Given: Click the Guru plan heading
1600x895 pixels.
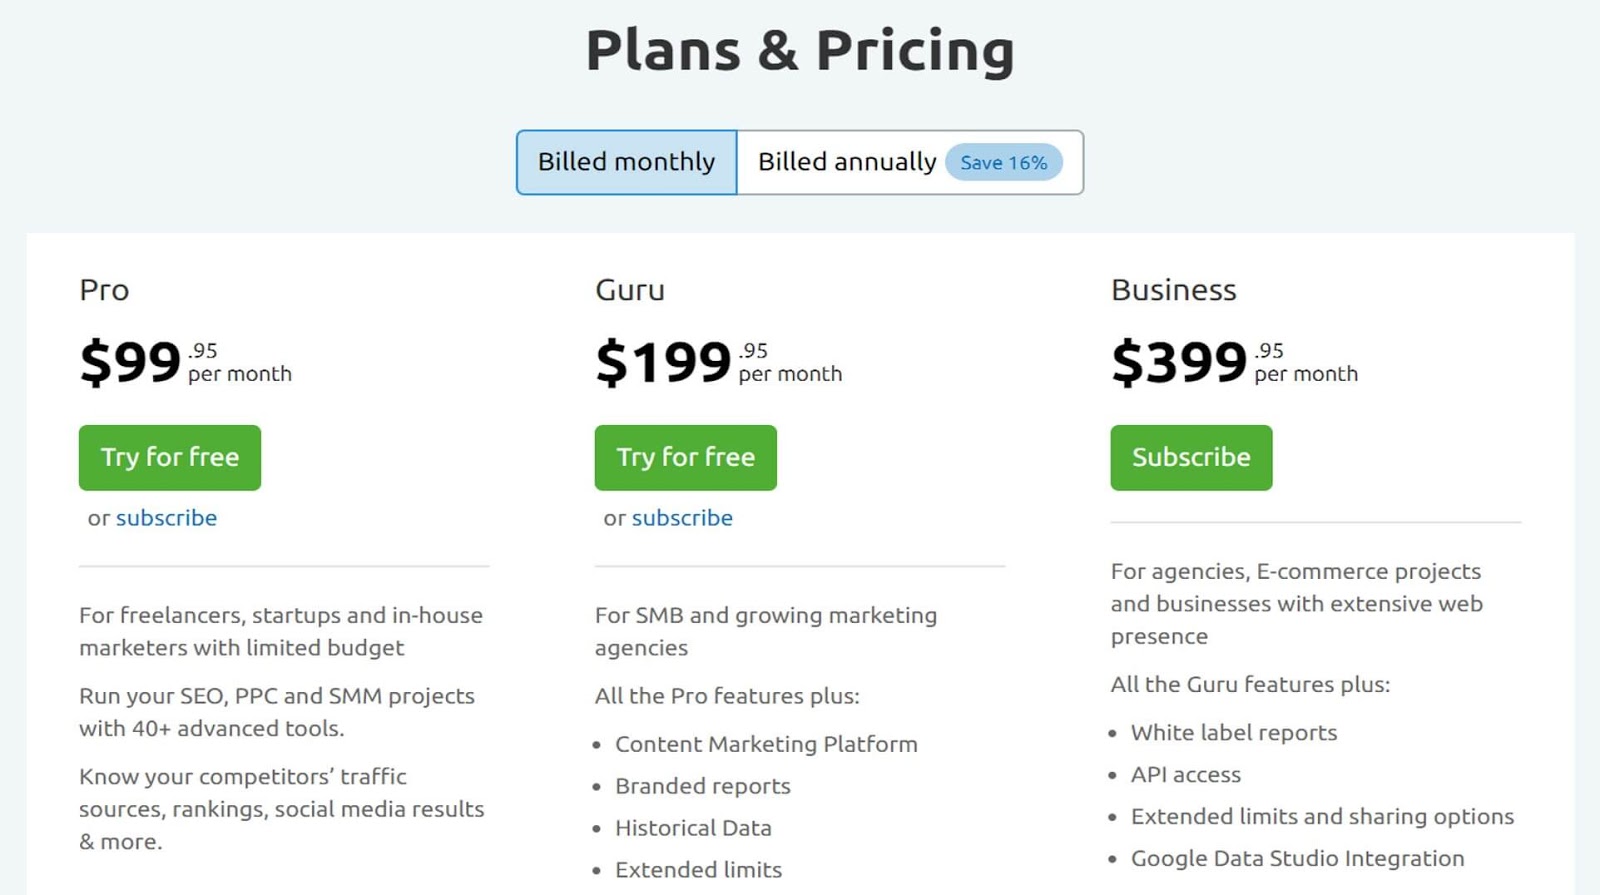Looking at the screenshot, I should pos(630,290).
